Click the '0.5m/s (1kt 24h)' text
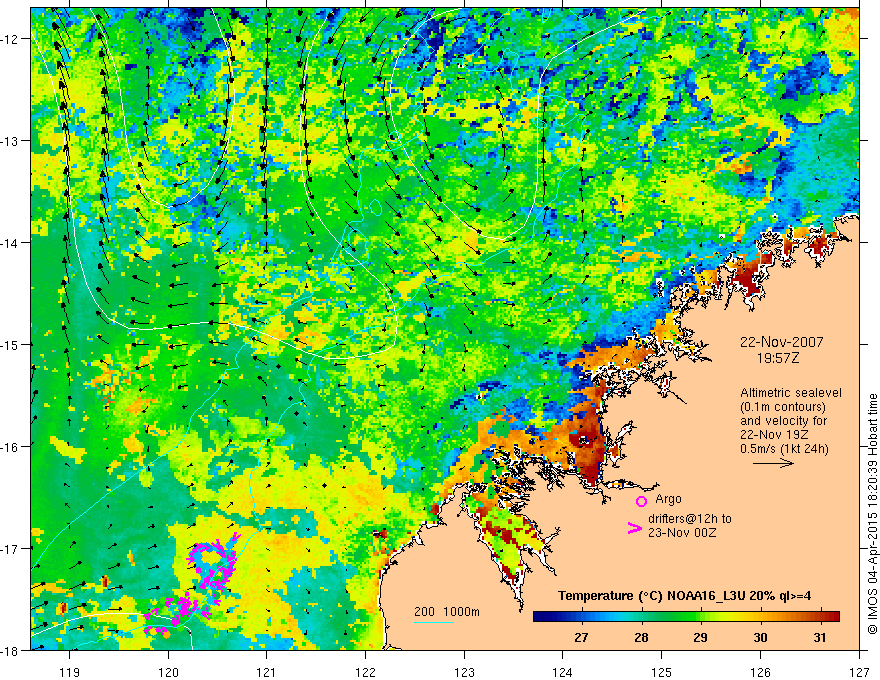 pyautogui.click(x=784, y=448)
